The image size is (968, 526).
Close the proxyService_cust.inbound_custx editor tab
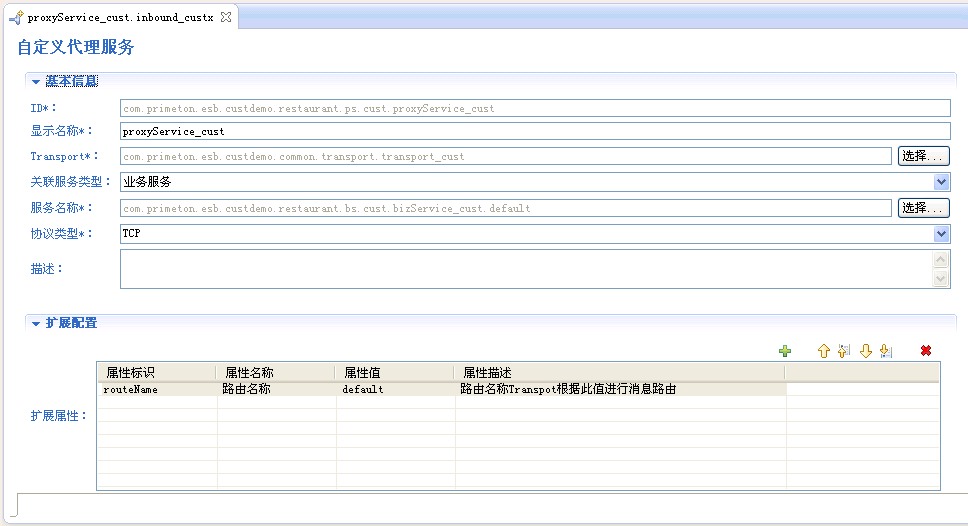(226, 18)
